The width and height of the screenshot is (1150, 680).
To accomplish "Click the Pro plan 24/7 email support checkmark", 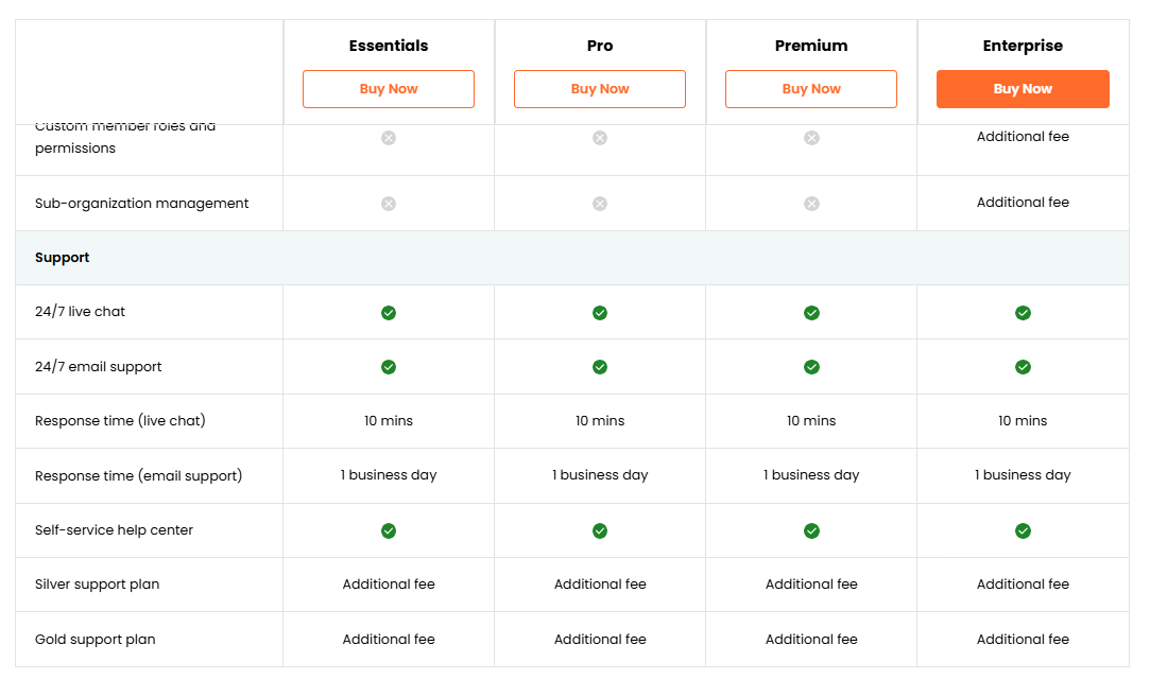I will pos(599,366).
